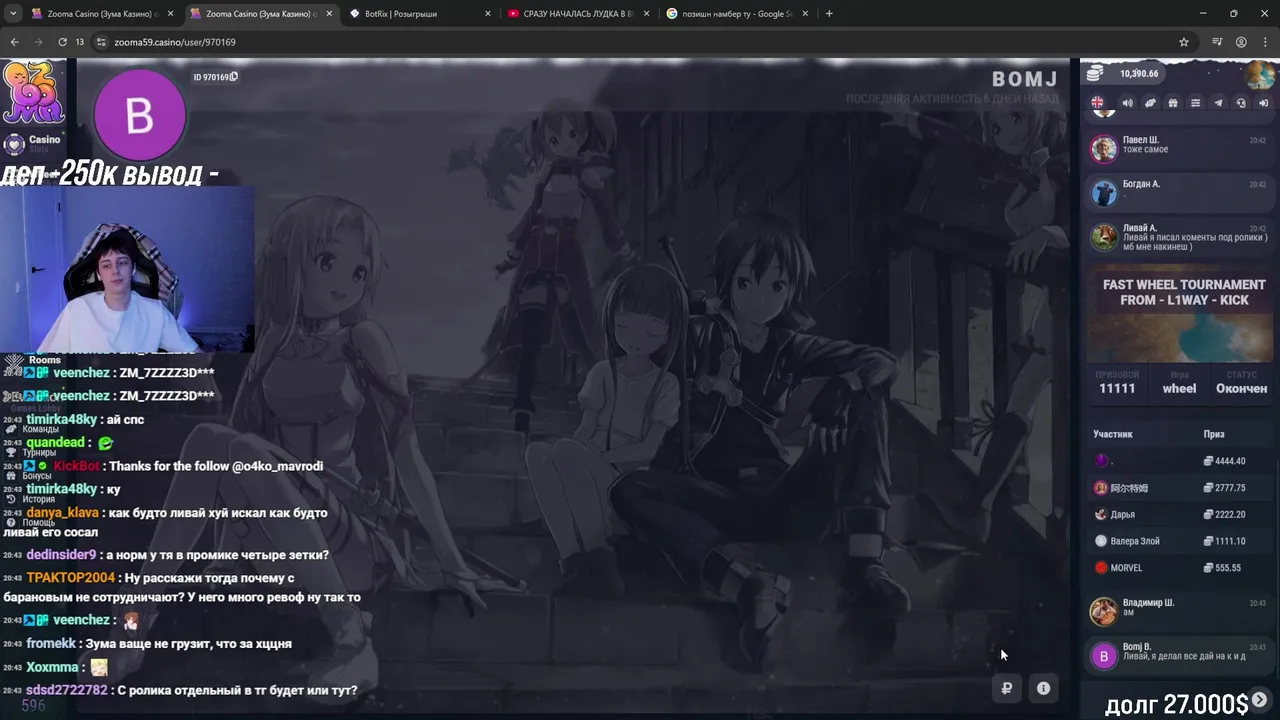Switch to first Zooma Casino browser tab
This screenshot has height=720, width=1280.
tap(101, 14)
